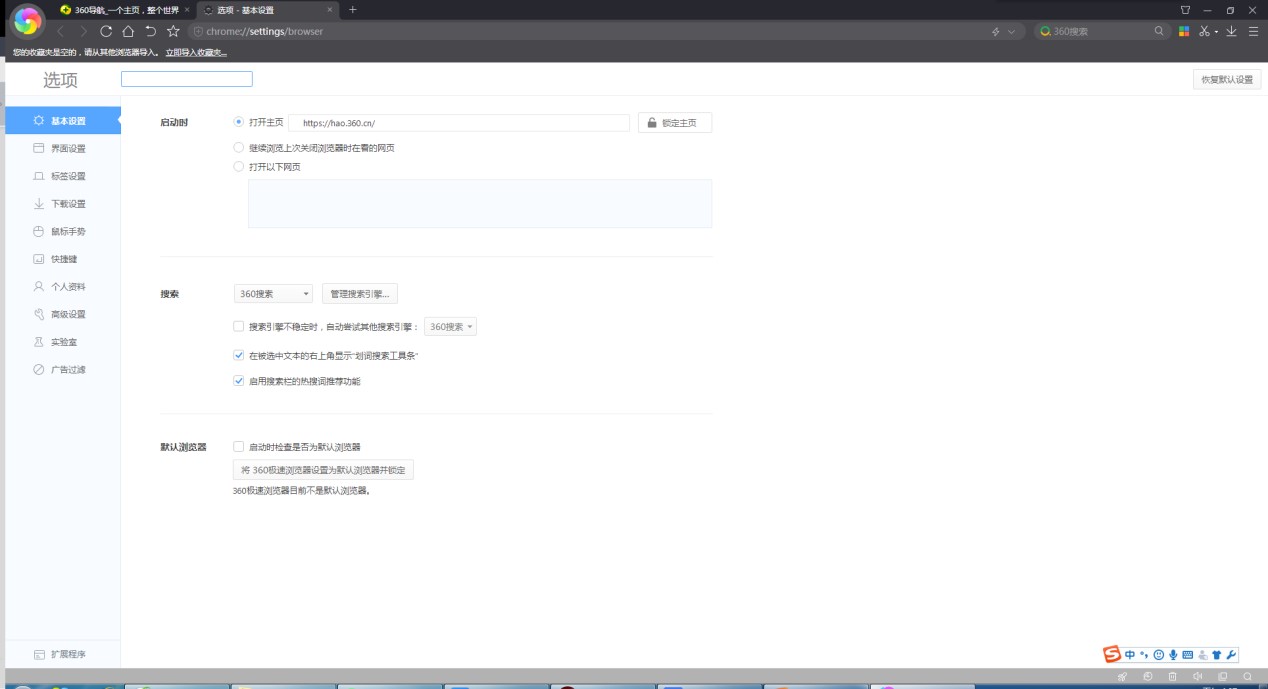The height and width of the screenshot is (689, 1268).
Task: Click the Sogou account person icon
Action: click(1202, 655)
